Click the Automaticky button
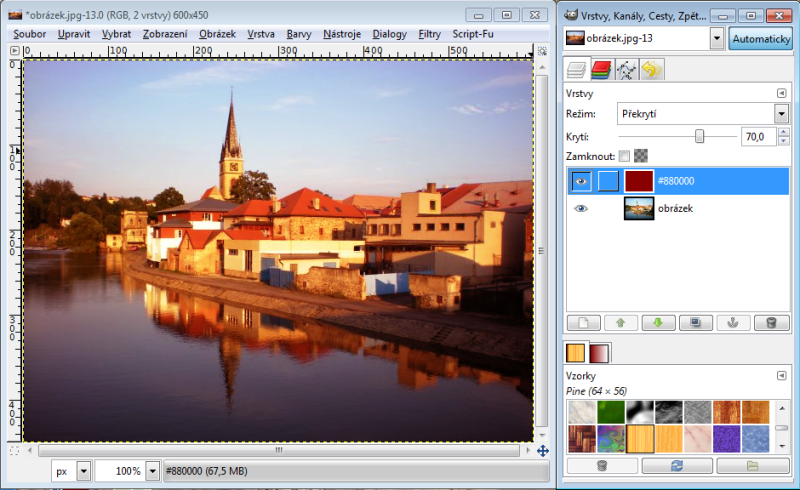800x490 pixels. click(760, 38)
